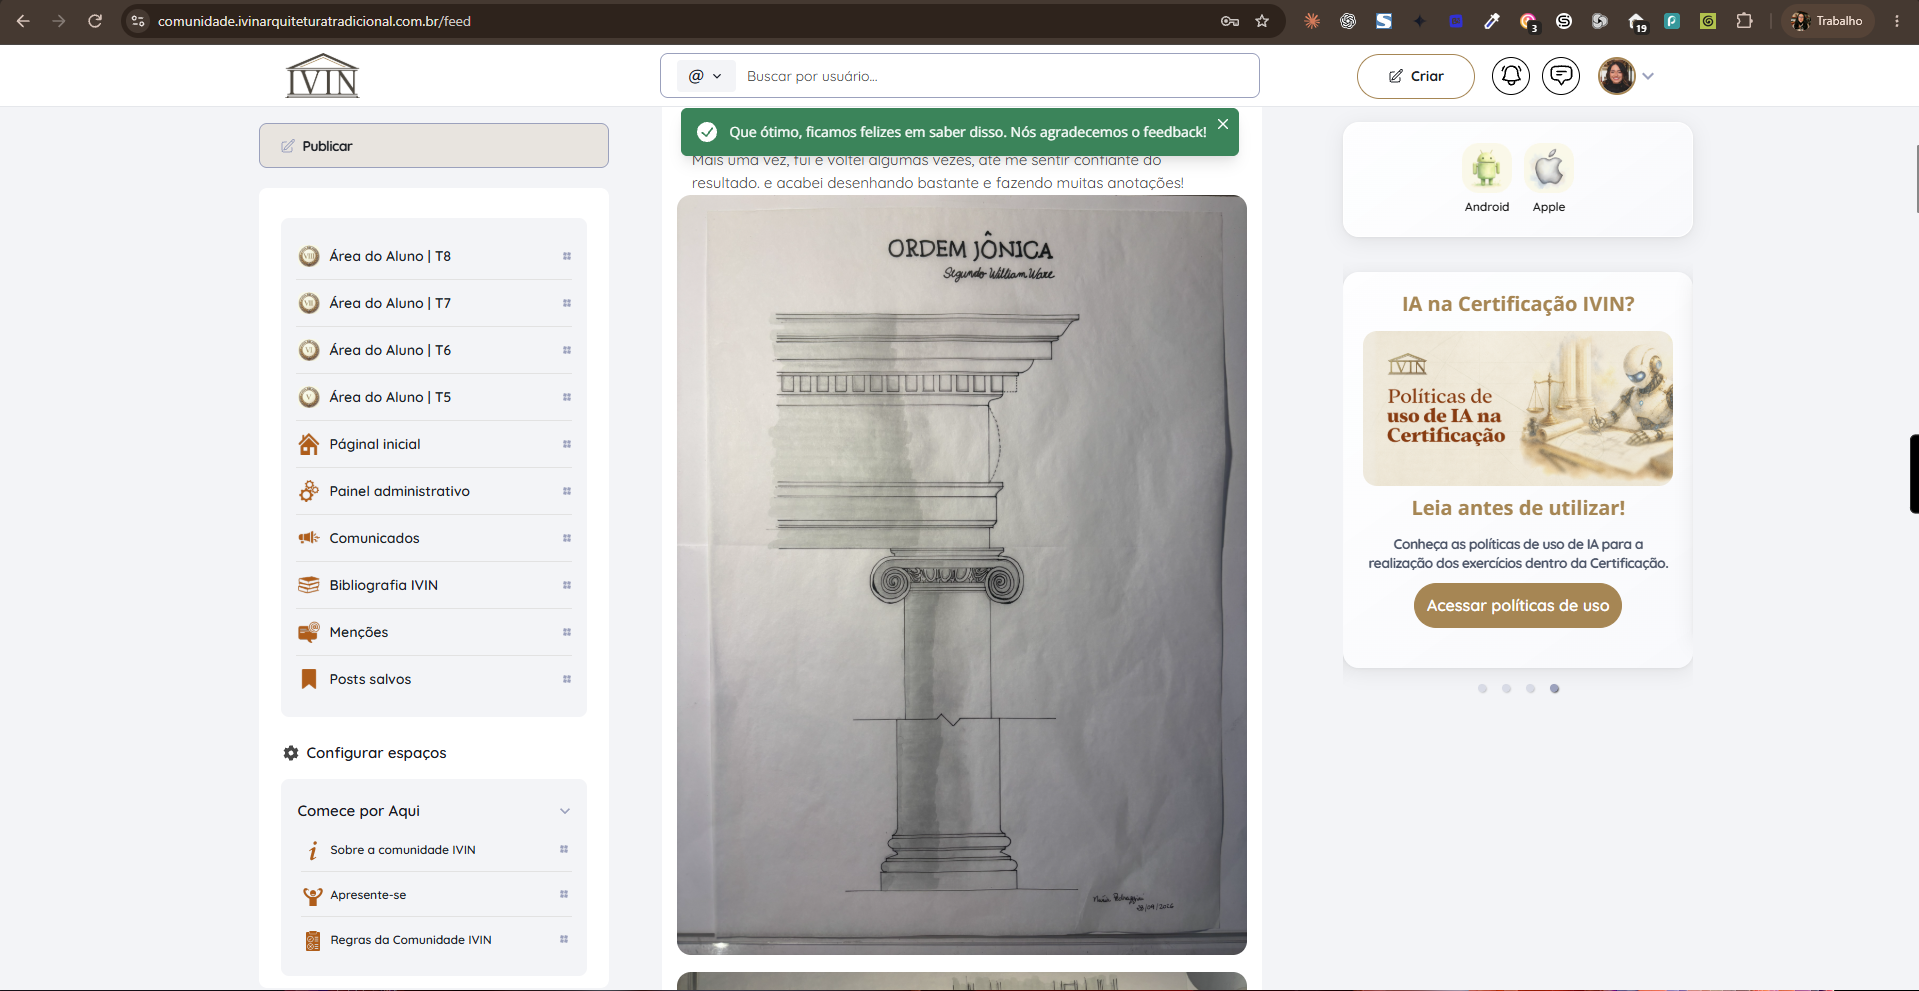Viewport: 1919px width, 991px height.
Task: Focus the Buscar por usuário search field
Action: (997, 76)
